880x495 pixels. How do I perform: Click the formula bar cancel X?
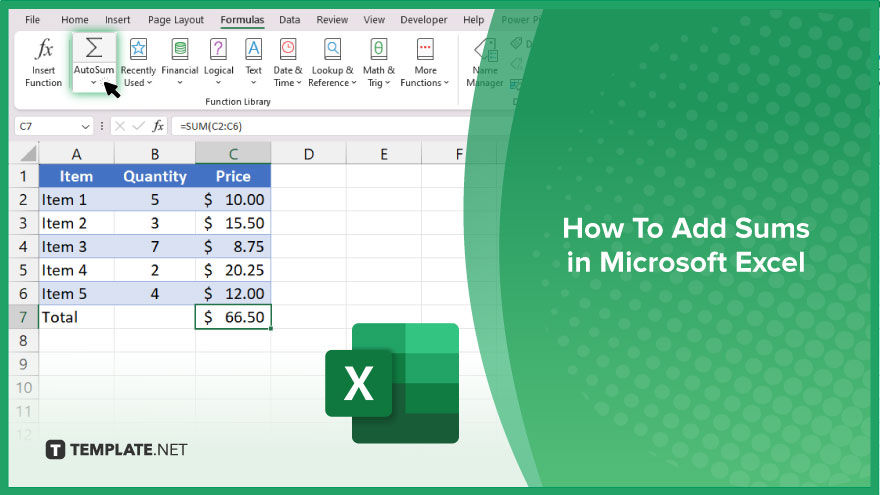click(x=120, y=126)
